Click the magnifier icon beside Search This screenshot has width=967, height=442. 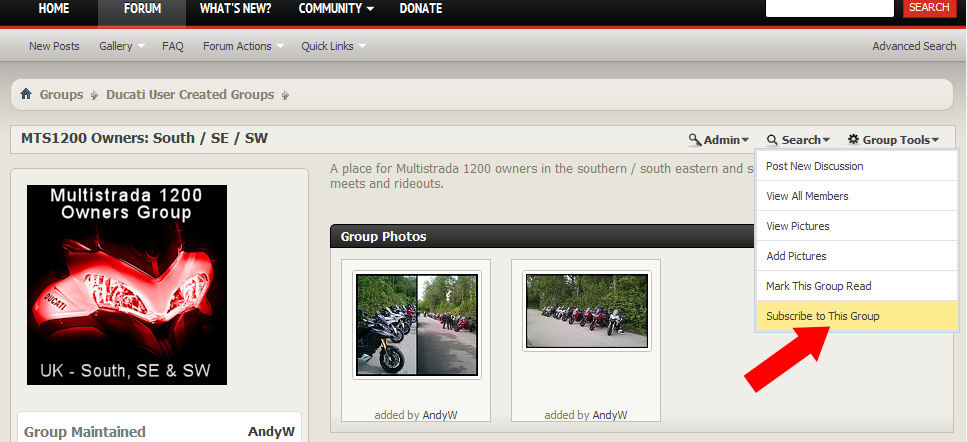coord(773,140)
